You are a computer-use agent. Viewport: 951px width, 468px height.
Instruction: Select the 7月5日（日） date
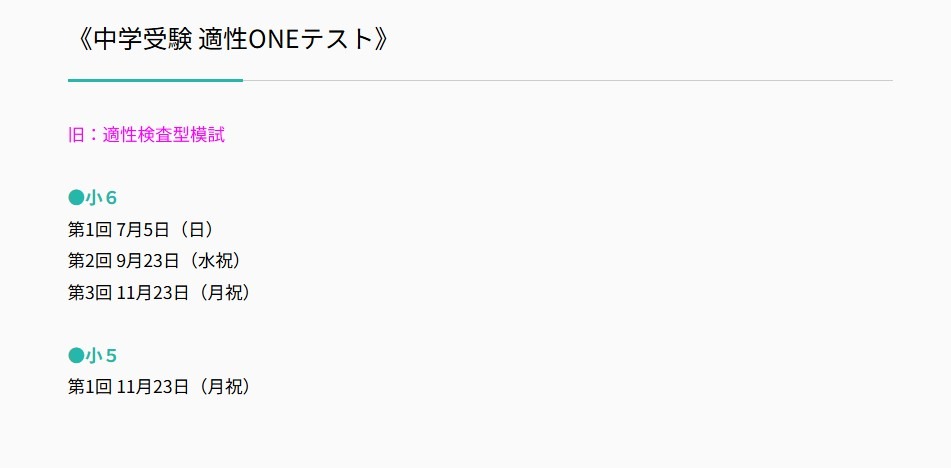(165, 230)
